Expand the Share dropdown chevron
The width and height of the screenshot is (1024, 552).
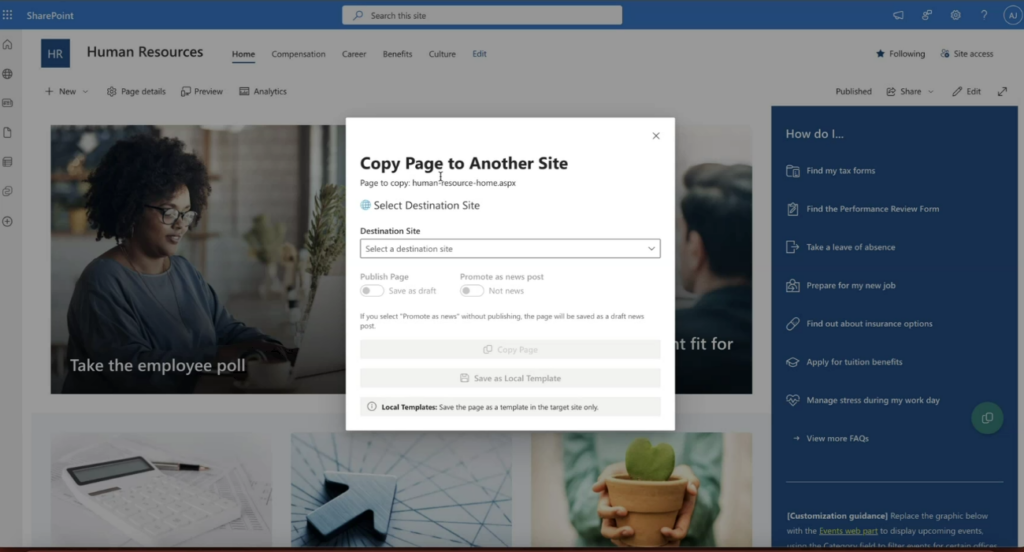[931, 91]
